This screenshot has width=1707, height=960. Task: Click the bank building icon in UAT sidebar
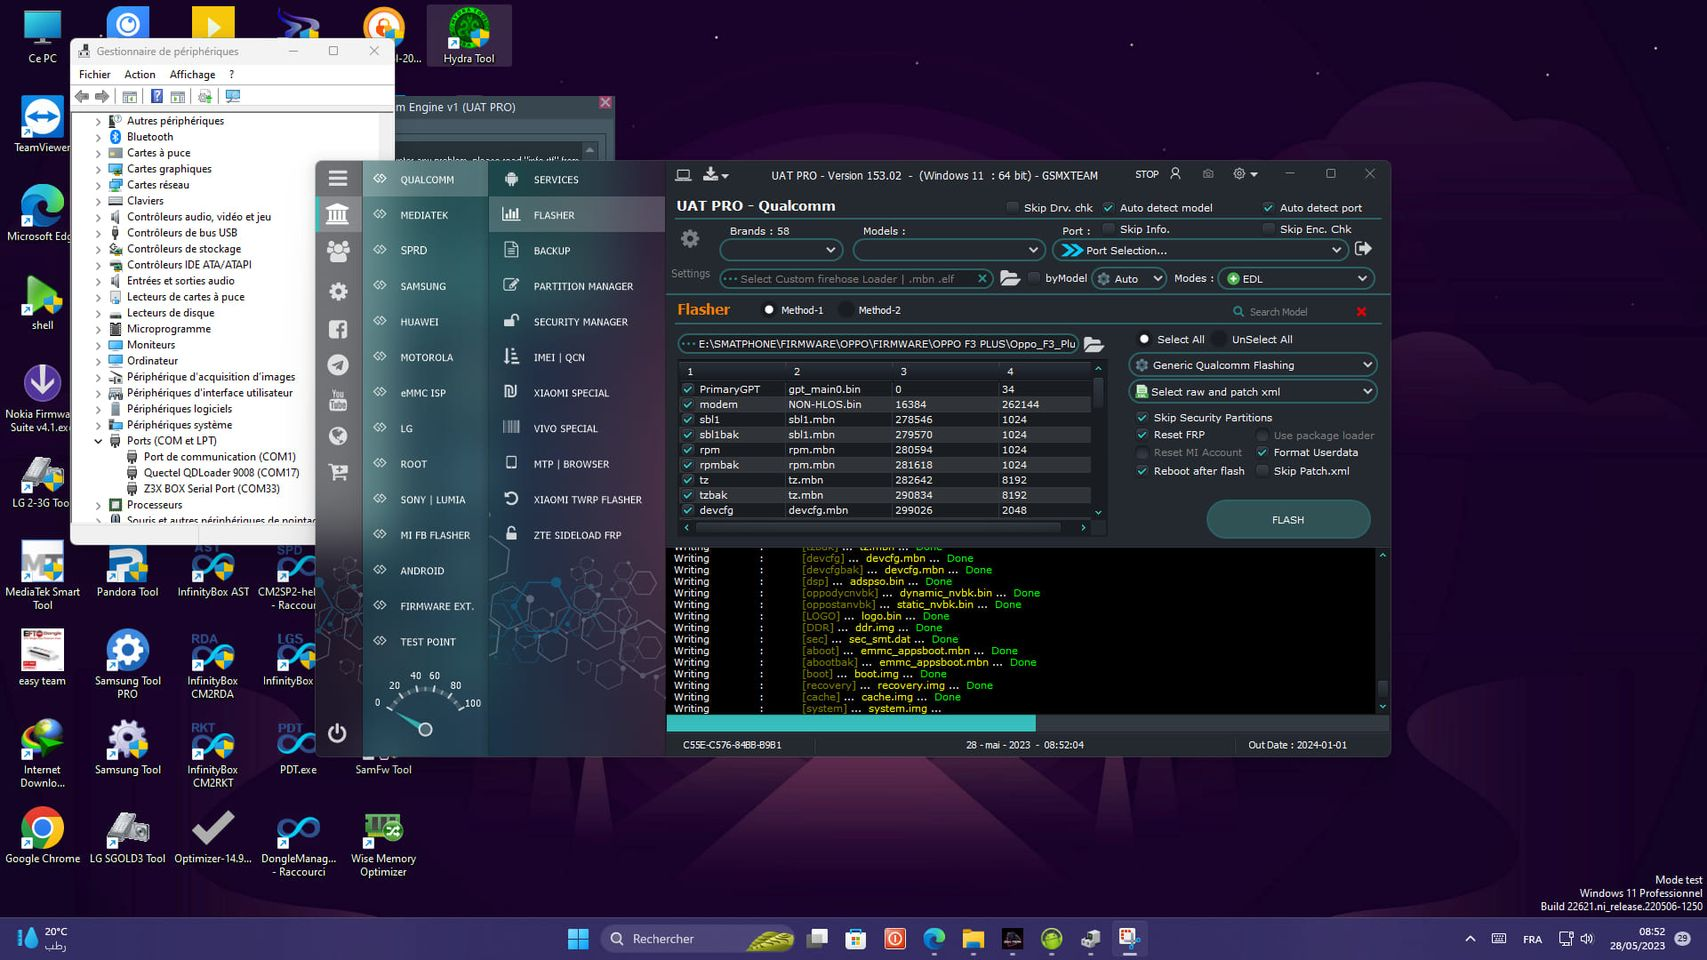pyautogui.click(x=338, y=214)
